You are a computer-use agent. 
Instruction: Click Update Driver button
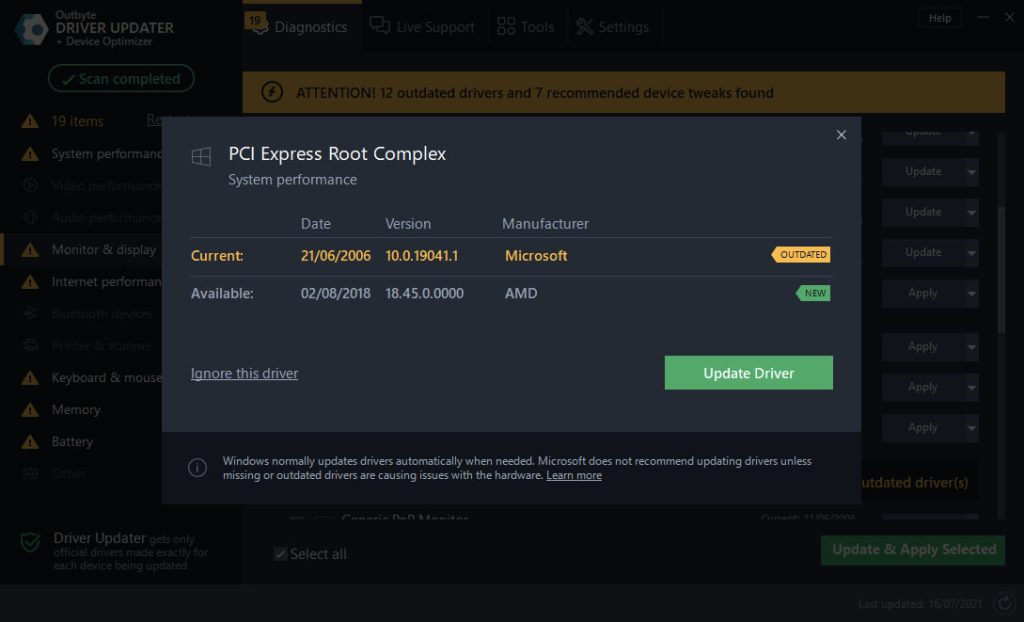[x=748, y=373]
